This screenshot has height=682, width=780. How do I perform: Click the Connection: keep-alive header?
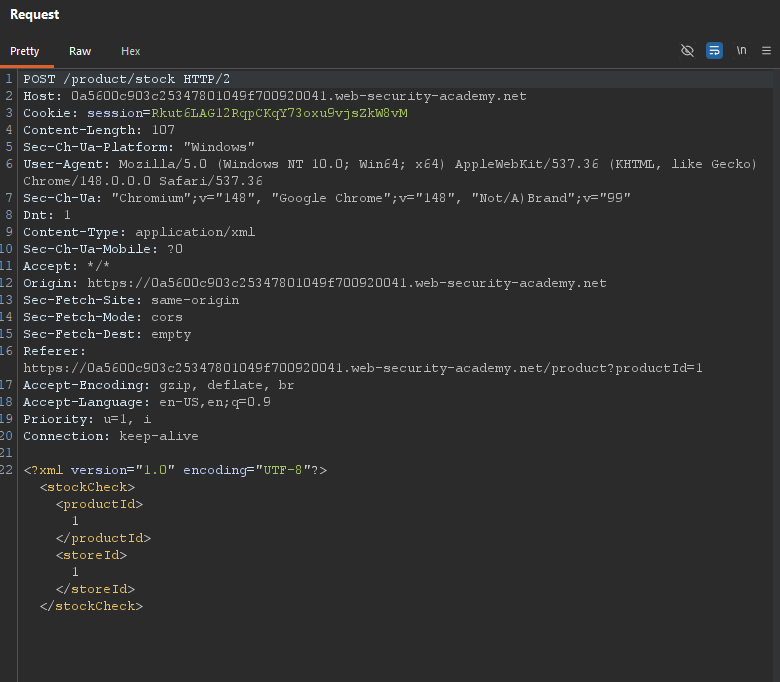pyautogui.click(x=111, y=436)
